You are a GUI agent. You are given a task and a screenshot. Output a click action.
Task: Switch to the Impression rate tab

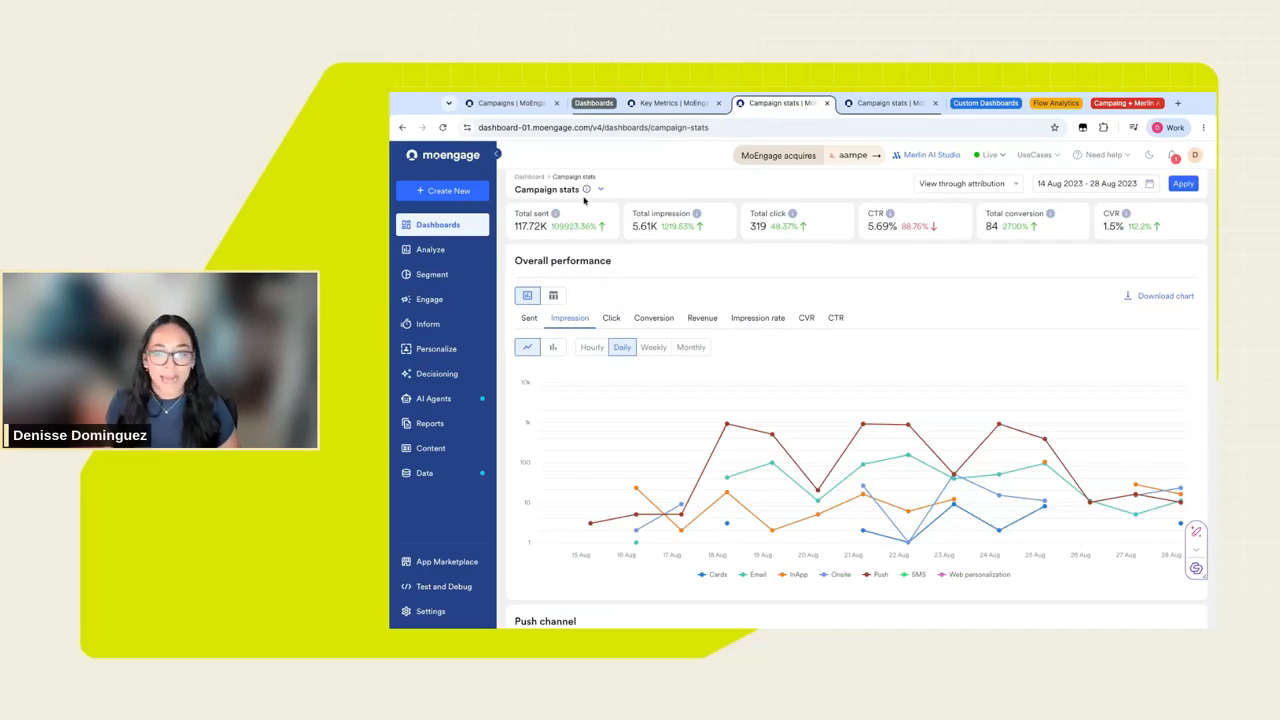click(758, 318)
